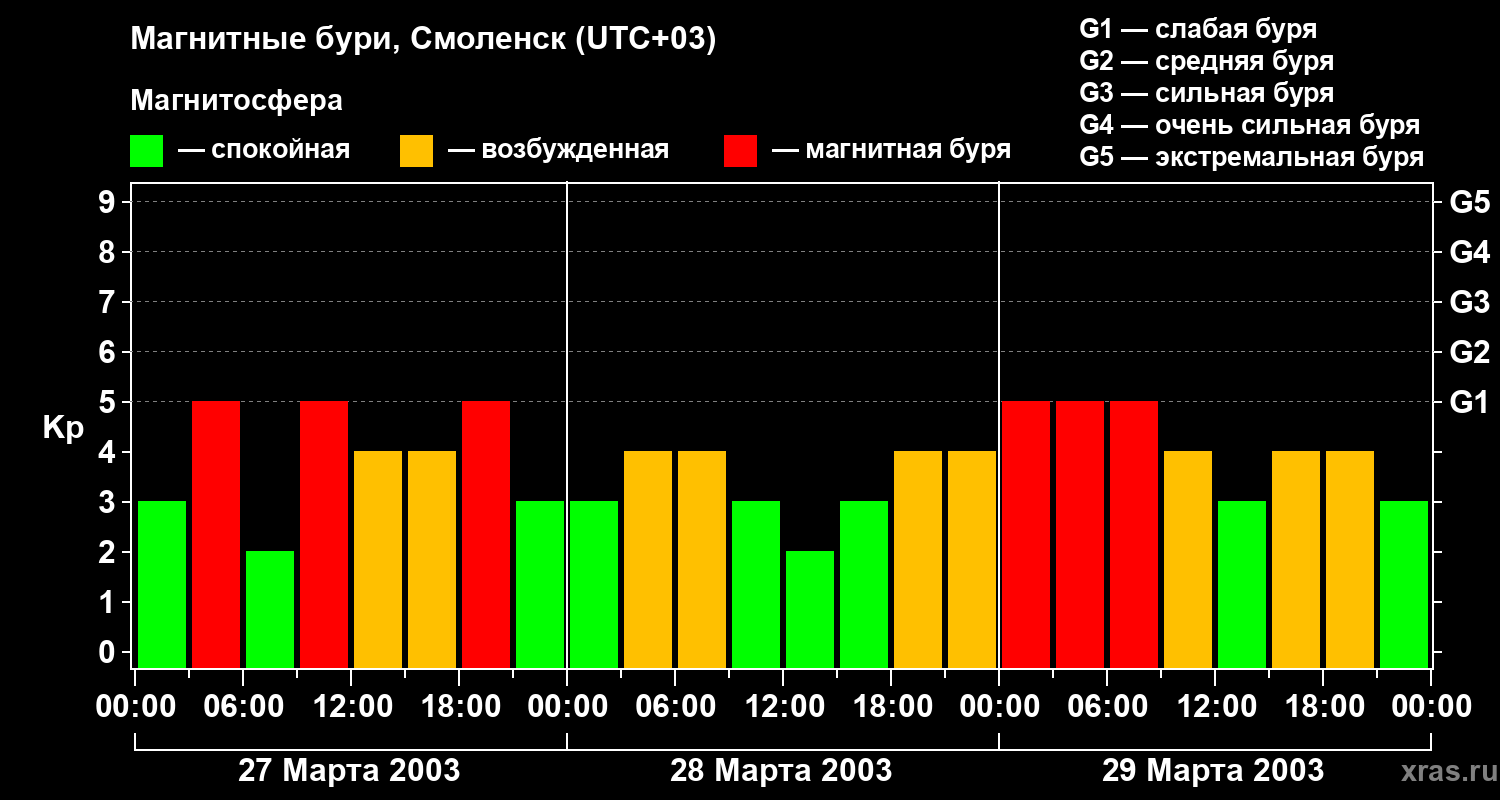Image resolution: width=1500 pixels, height=800 pixels.
Task: Click 29 March 15:00–18:00 yellow bar
Action: click(x=1296, y=559)
